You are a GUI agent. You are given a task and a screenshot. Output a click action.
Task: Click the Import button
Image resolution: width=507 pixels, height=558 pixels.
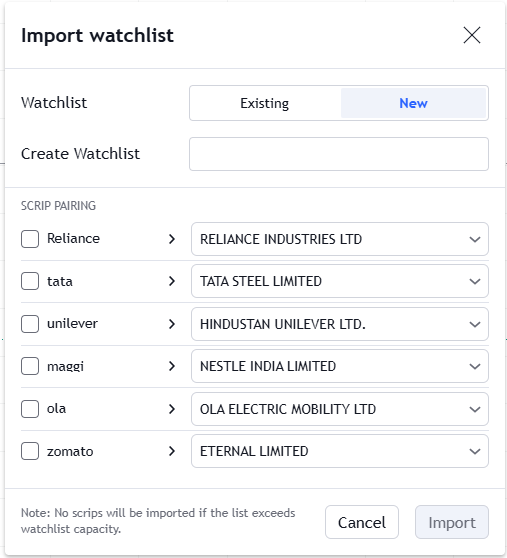pyautogui.click(x=452, y=522)
